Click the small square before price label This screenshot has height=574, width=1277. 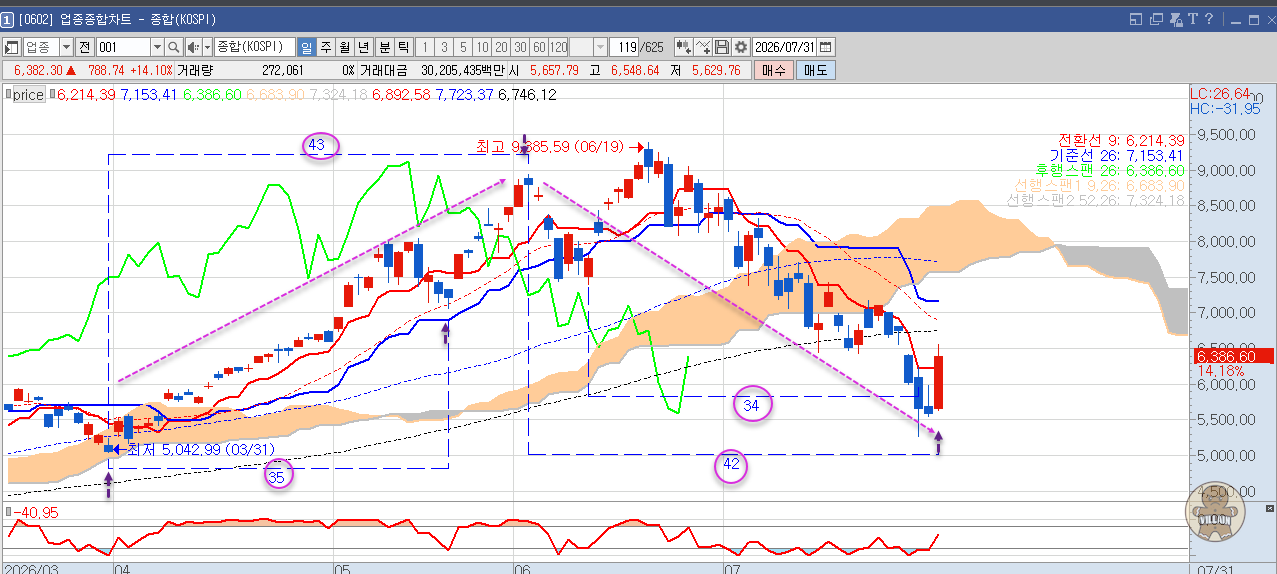8,94
